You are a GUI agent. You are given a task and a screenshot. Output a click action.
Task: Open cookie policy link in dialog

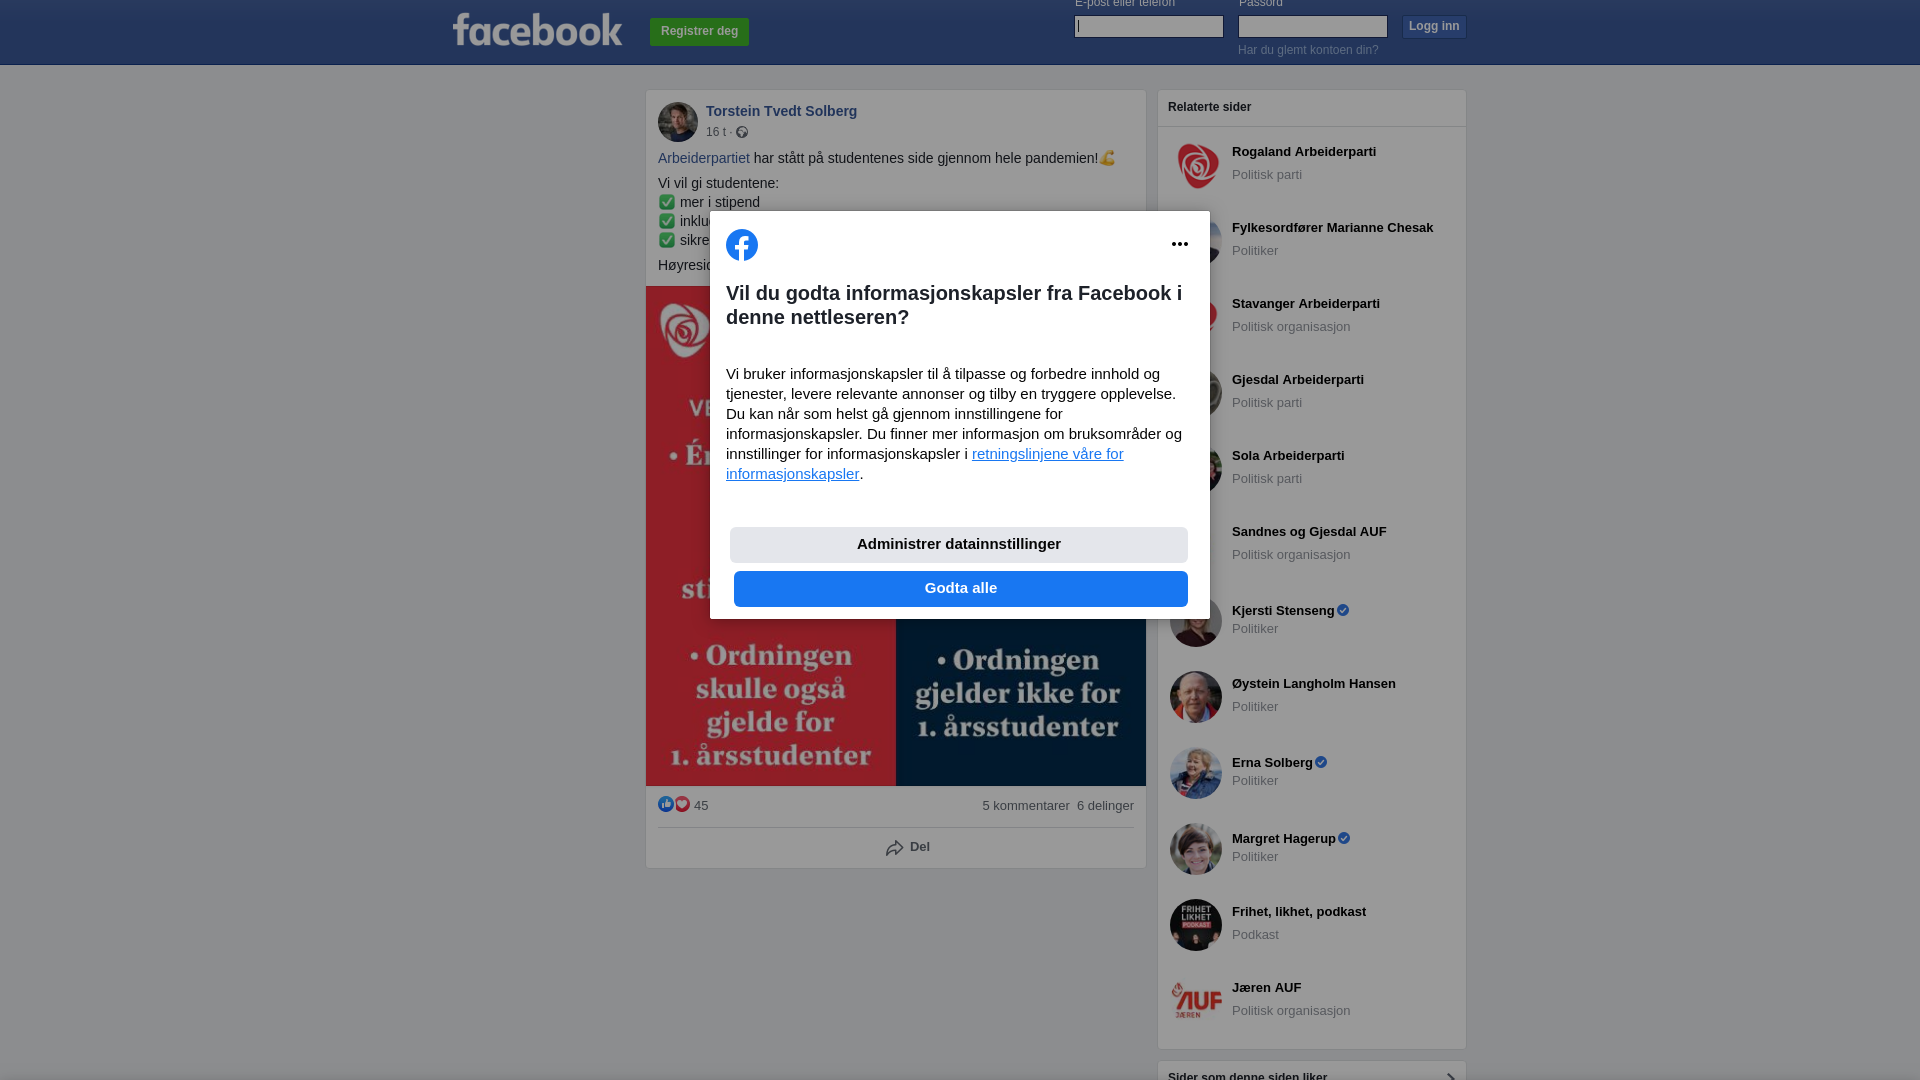[x=925, y=464]
